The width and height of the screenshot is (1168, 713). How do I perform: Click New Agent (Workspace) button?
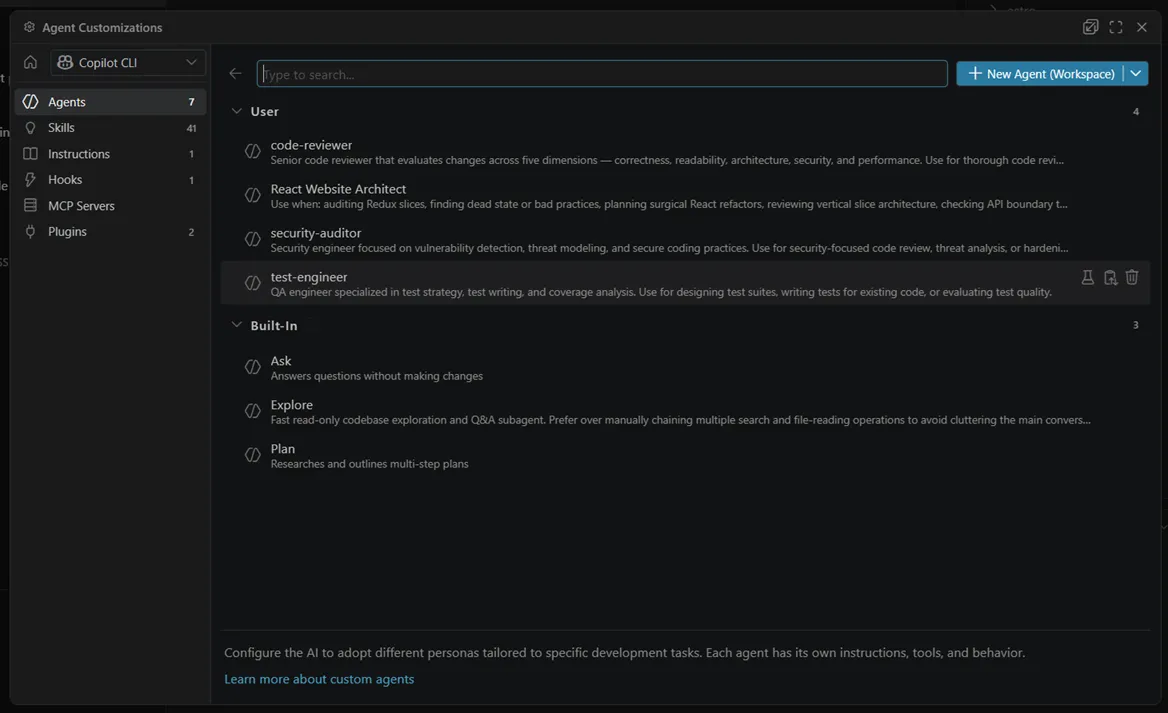click(x=1040, y=74)
